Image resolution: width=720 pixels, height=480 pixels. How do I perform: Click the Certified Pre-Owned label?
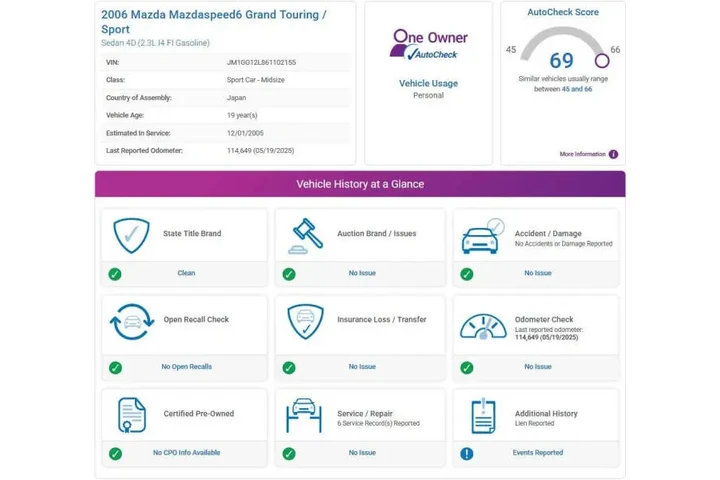[198, 413]
